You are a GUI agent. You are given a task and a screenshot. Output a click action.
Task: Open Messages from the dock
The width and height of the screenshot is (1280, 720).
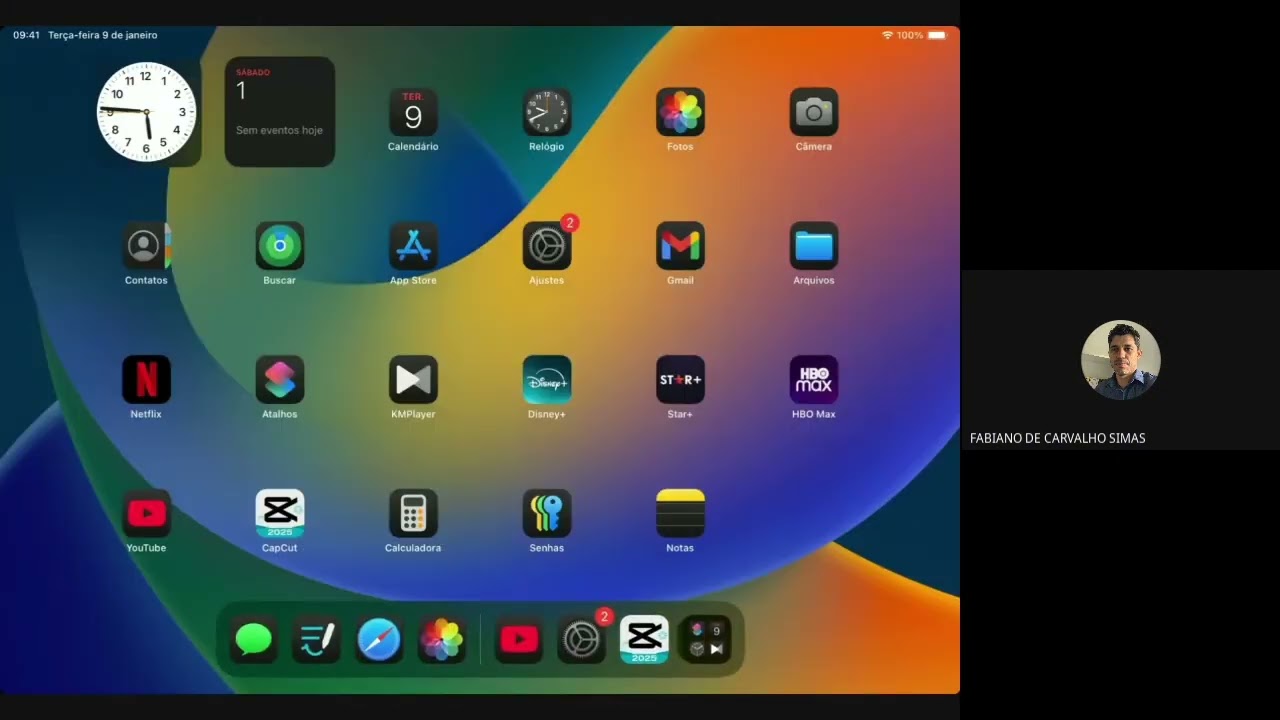pos(254,640)
